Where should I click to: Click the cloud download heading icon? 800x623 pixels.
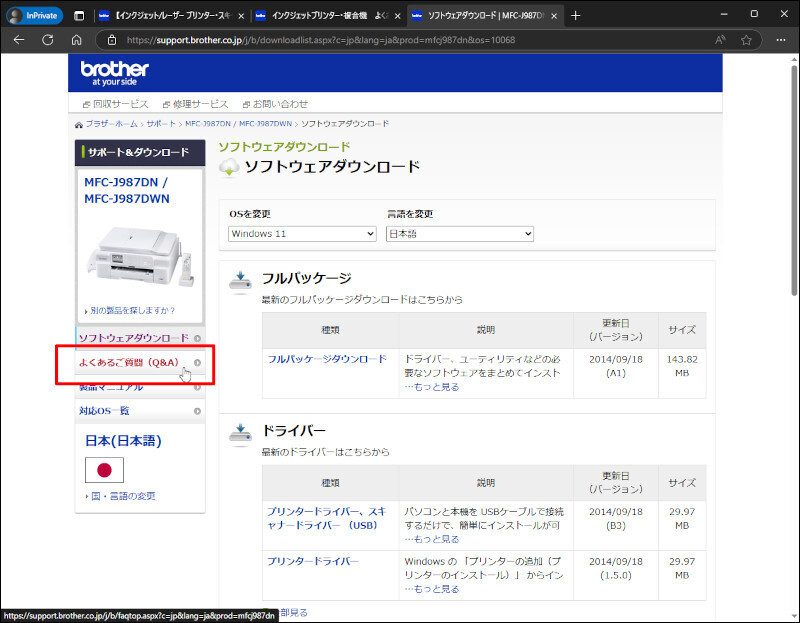point(229,167)
